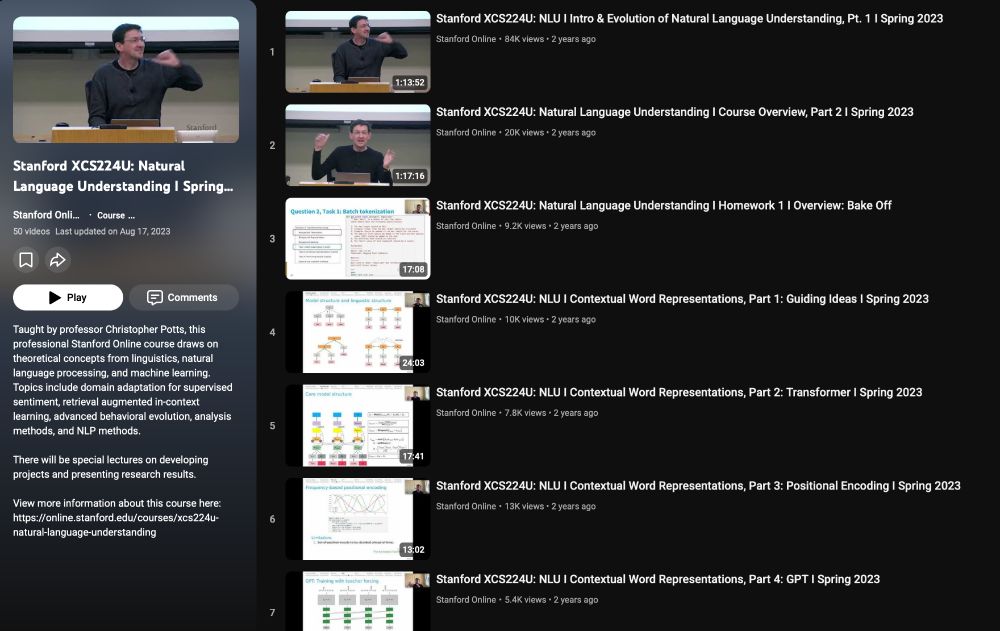
Task: Click Stanford Online under the 9.2K views video
Action: click(x=466, y=226)
